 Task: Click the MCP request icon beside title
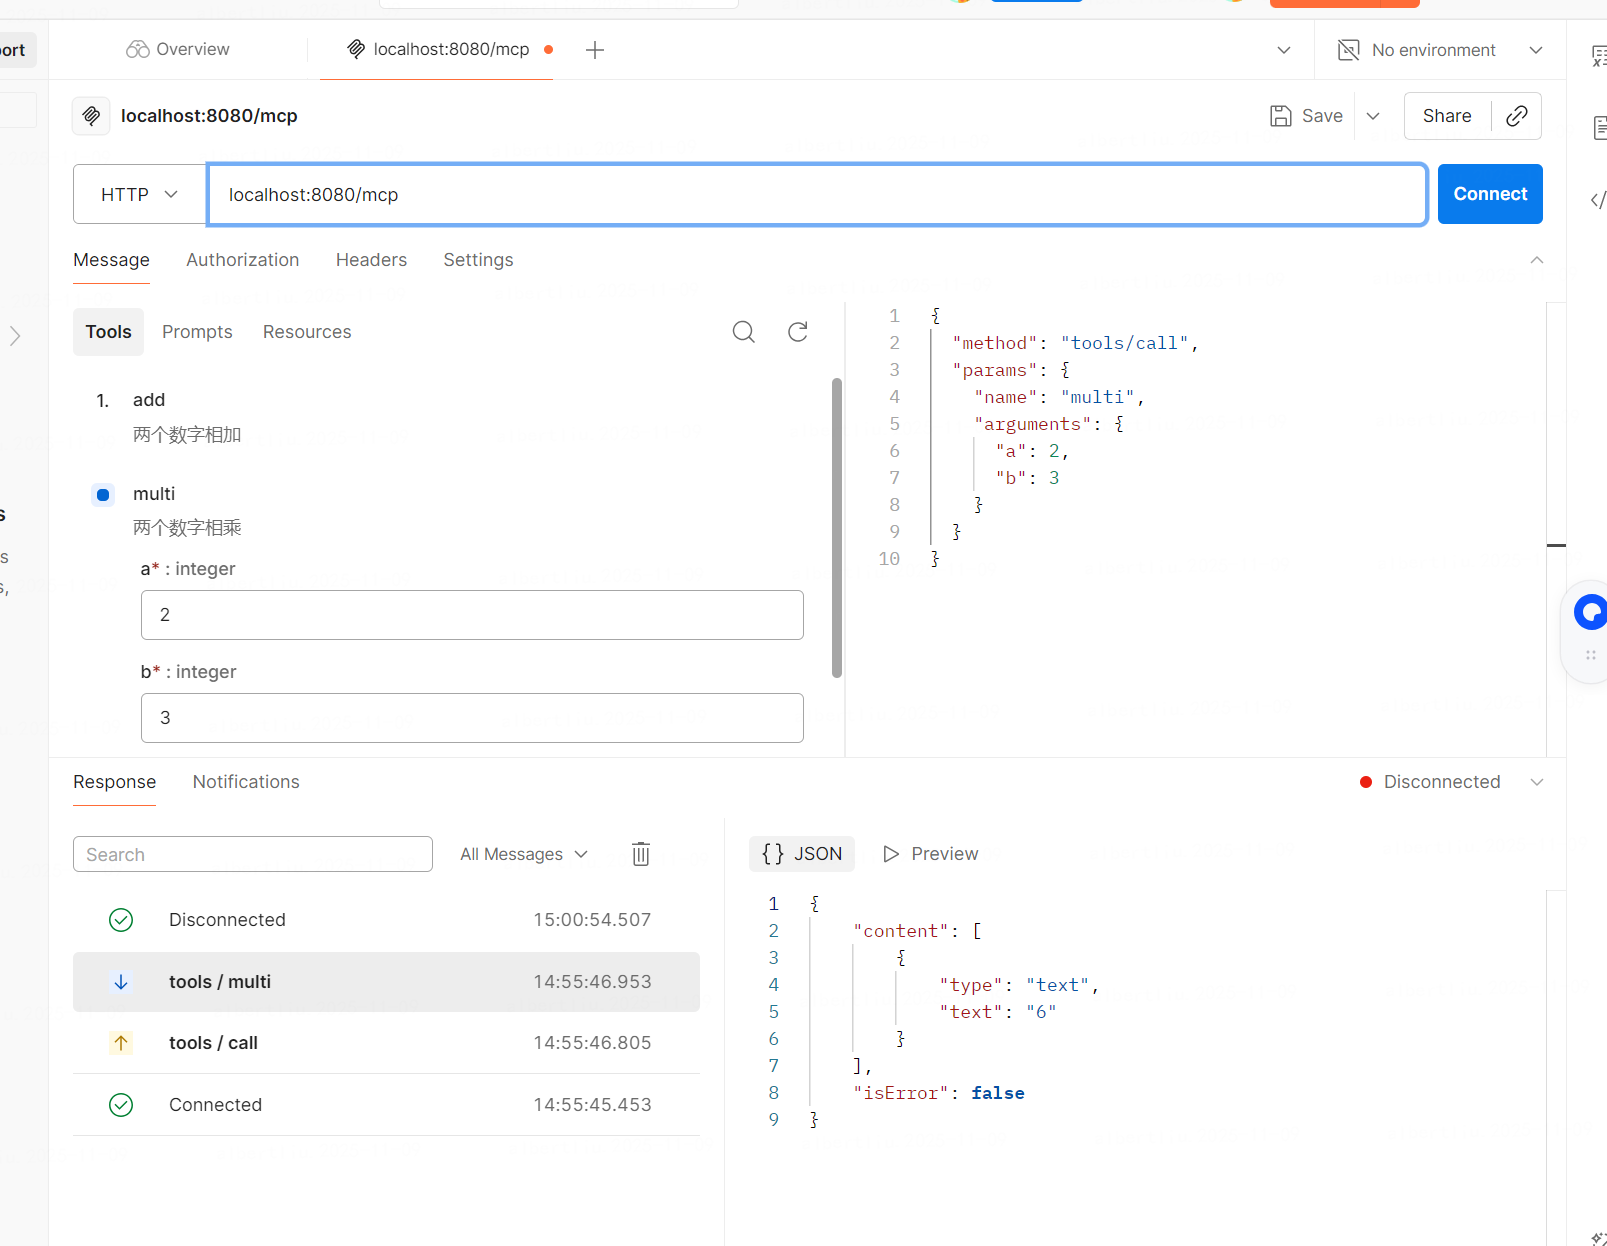click(91, 116)
